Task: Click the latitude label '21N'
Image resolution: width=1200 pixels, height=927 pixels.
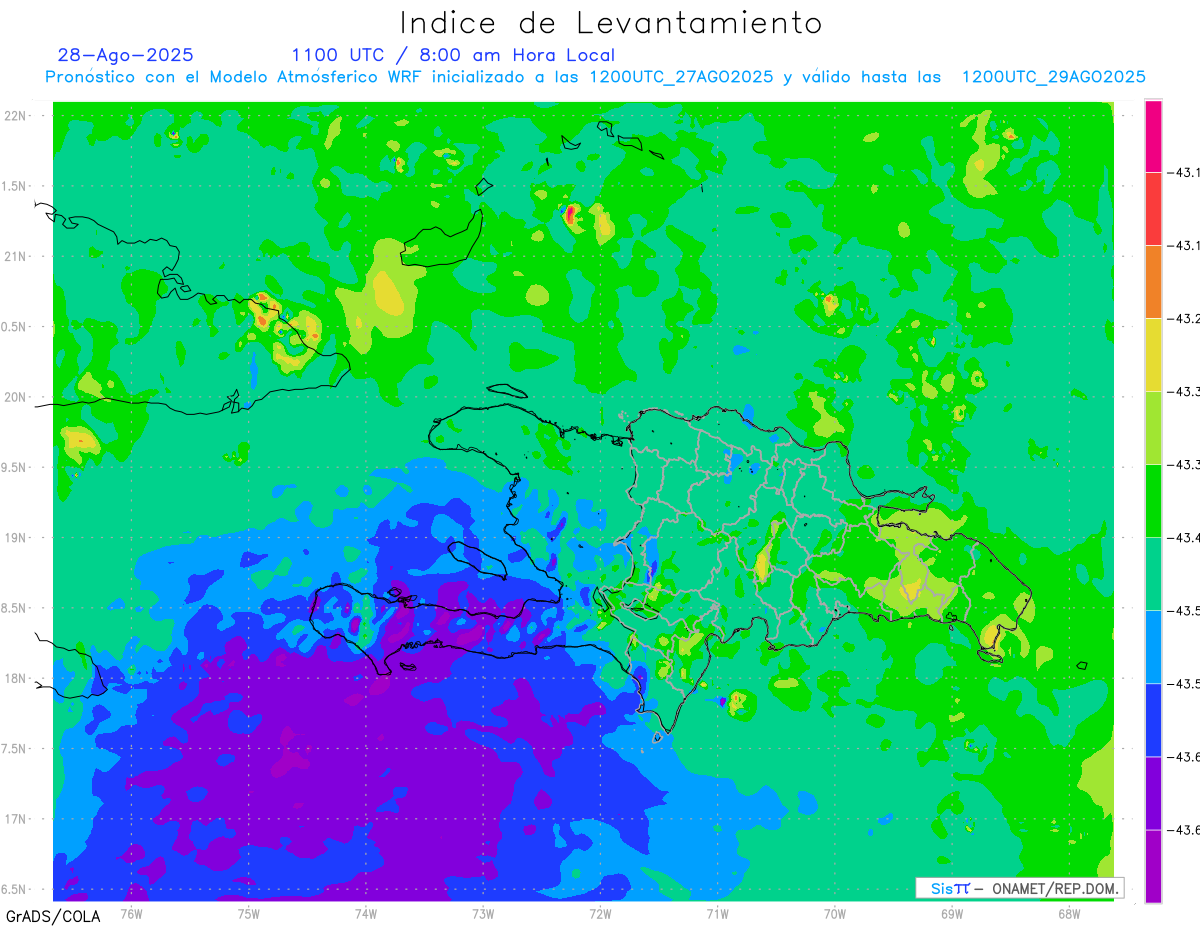Action: point(16,256)
